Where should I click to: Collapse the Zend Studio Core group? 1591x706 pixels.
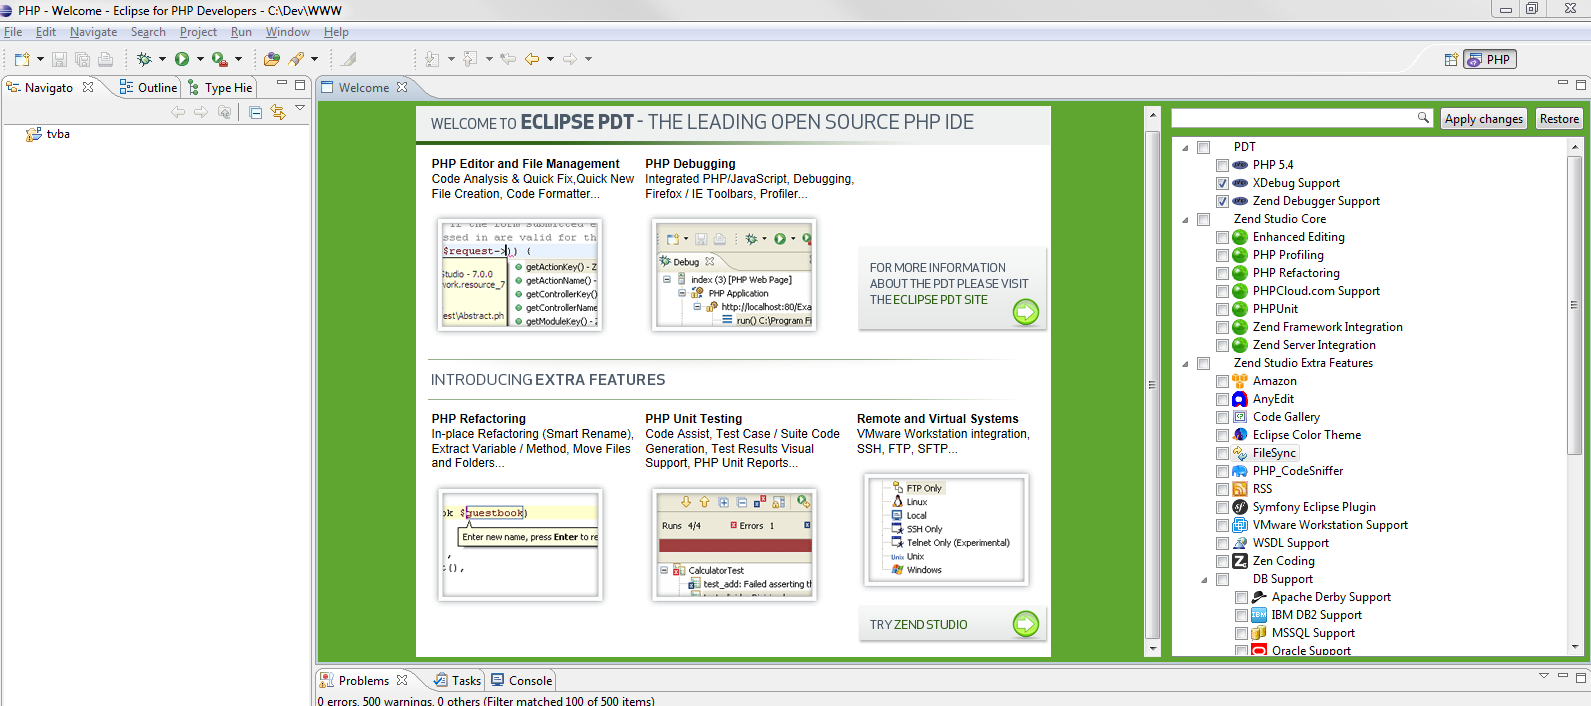click(1186, 220)
